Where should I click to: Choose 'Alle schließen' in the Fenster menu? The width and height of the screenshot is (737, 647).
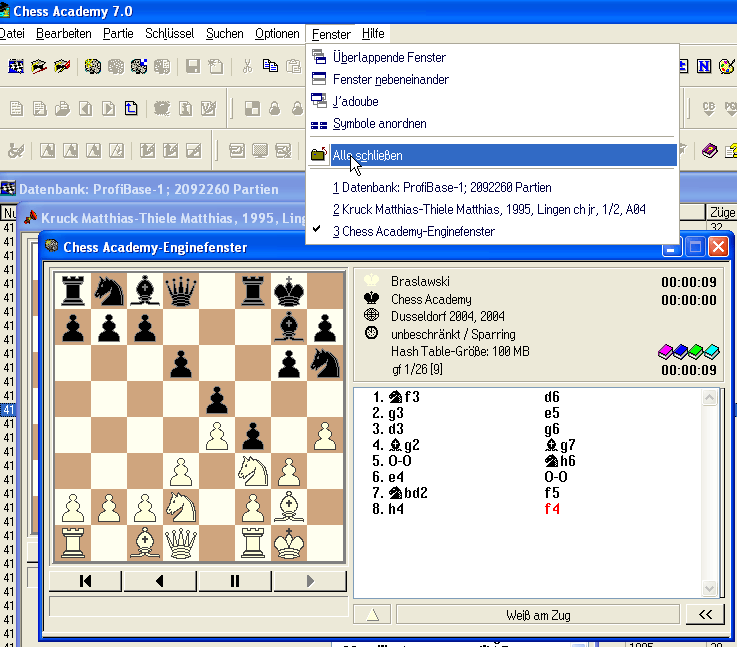[367, 155]
